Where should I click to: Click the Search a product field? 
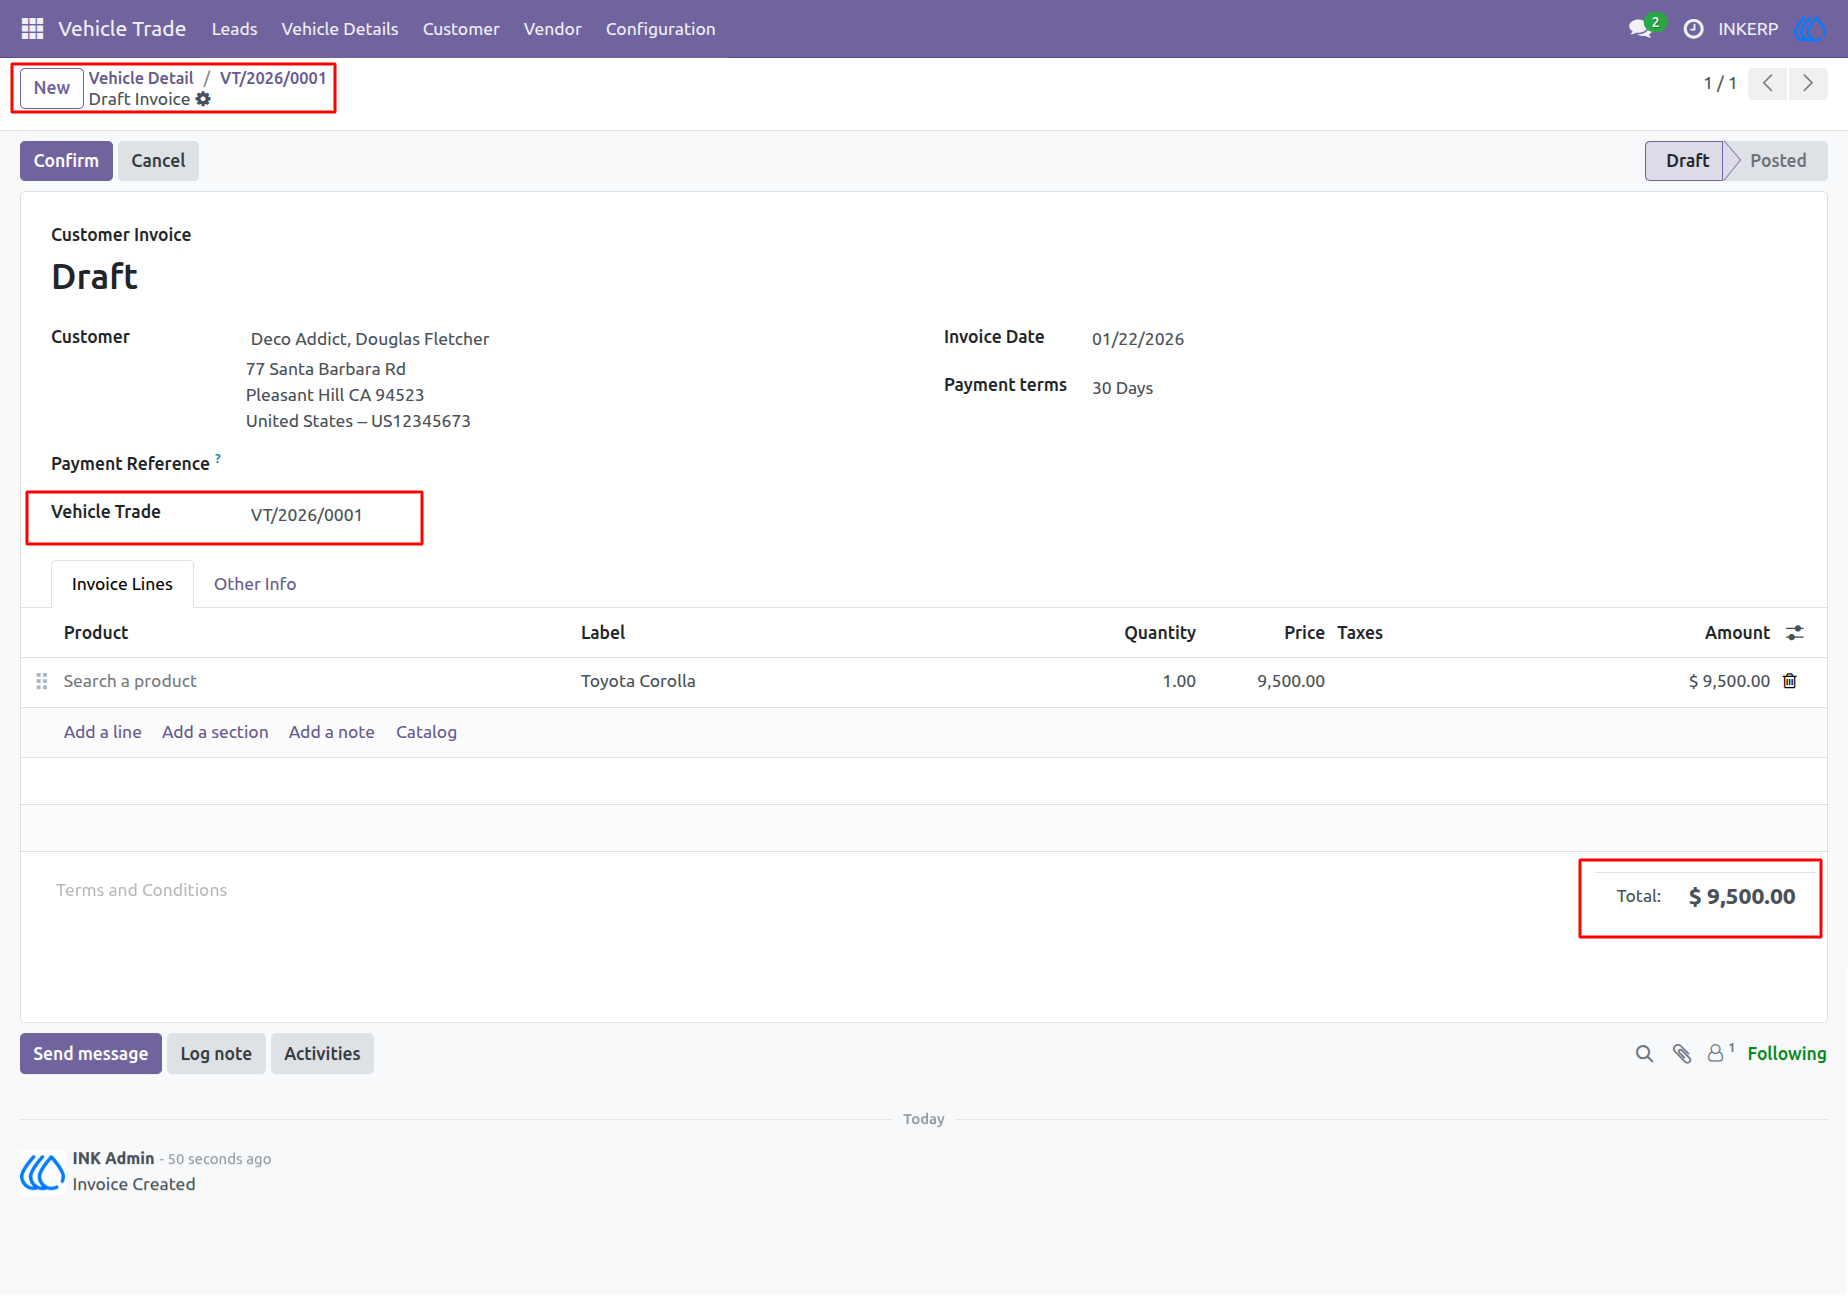click(x=130, y=681)
